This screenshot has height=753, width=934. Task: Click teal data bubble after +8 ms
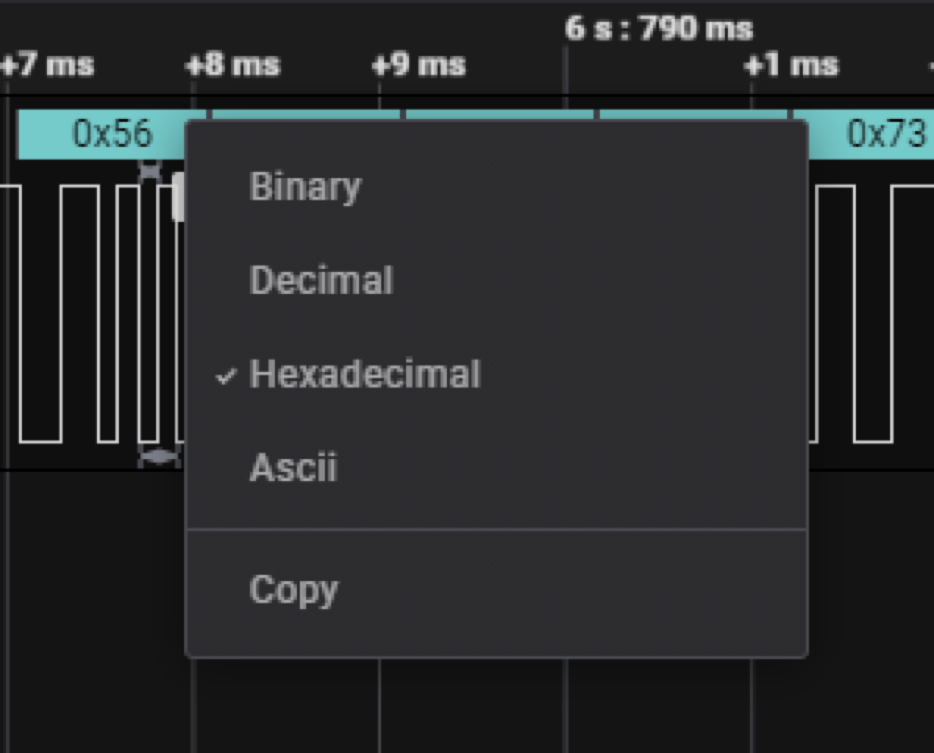point(305,114)
